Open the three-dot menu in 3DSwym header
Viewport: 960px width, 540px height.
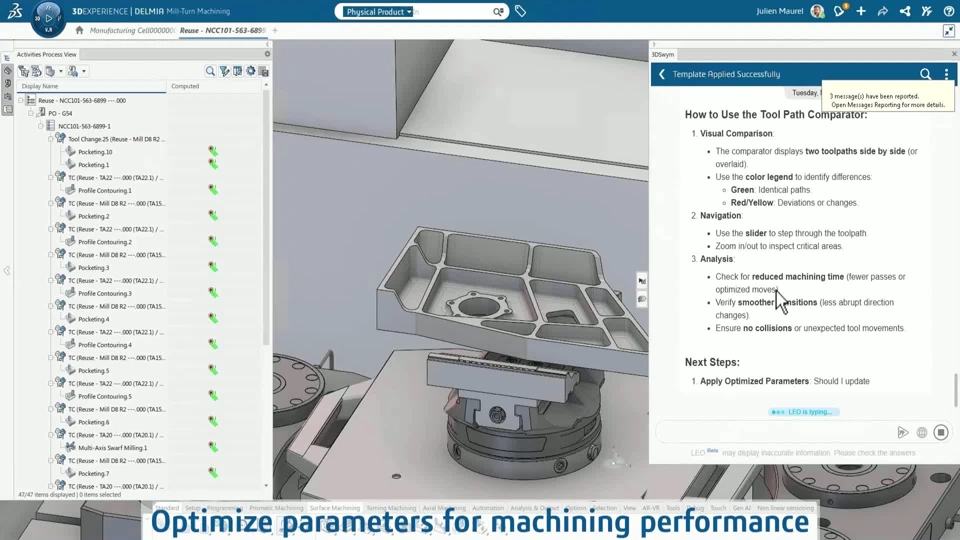947,74
